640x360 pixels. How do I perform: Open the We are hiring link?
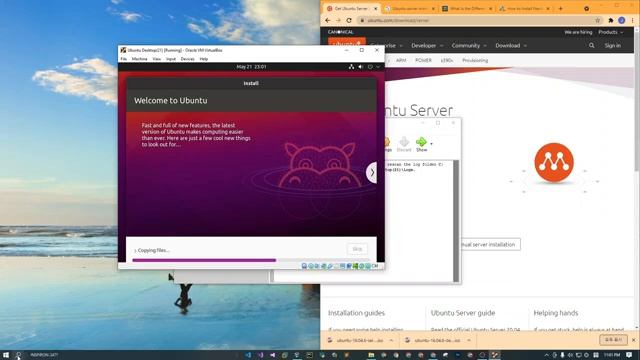coord(578,32)
